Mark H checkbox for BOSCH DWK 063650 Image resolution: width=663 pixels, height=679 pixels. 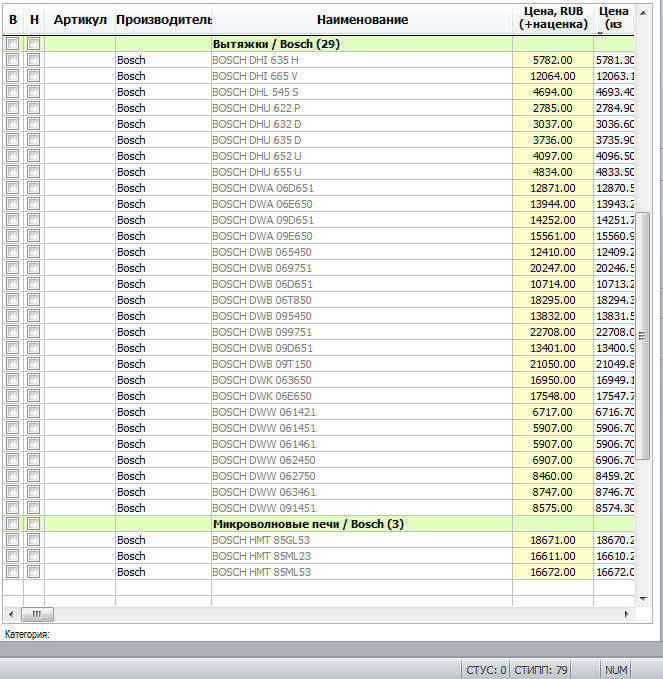tap(33, 380)
